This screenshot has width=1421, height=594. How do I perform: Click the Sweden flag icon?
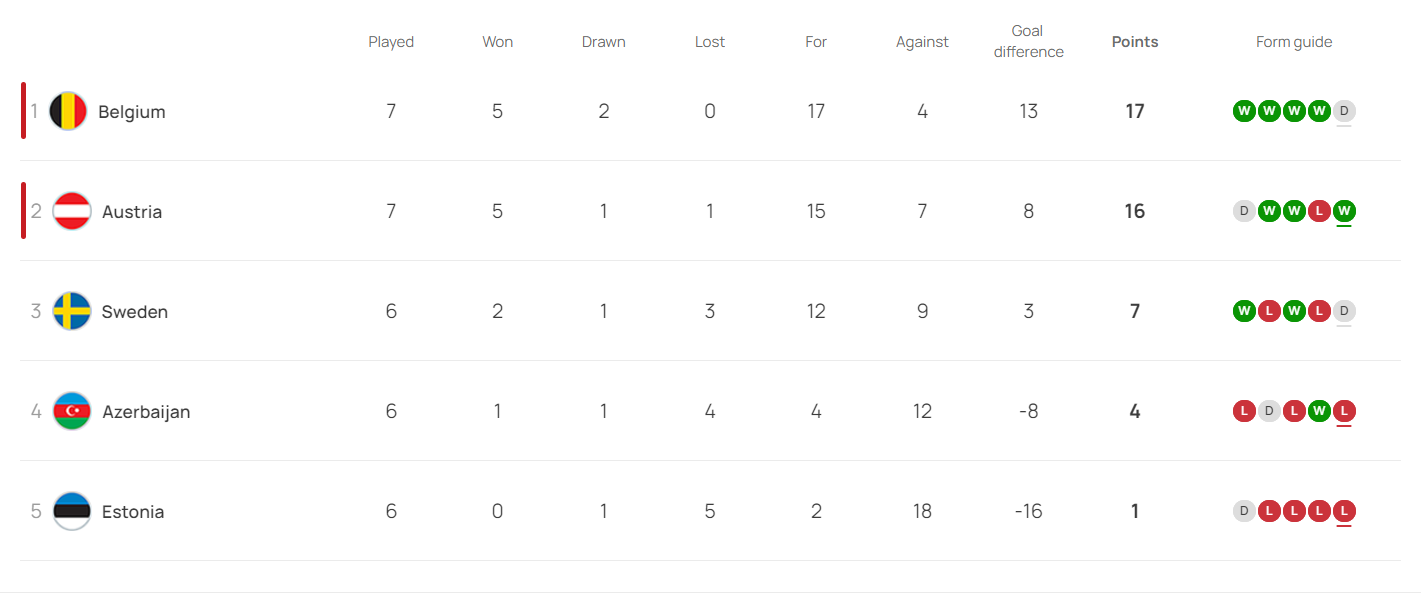72,311
